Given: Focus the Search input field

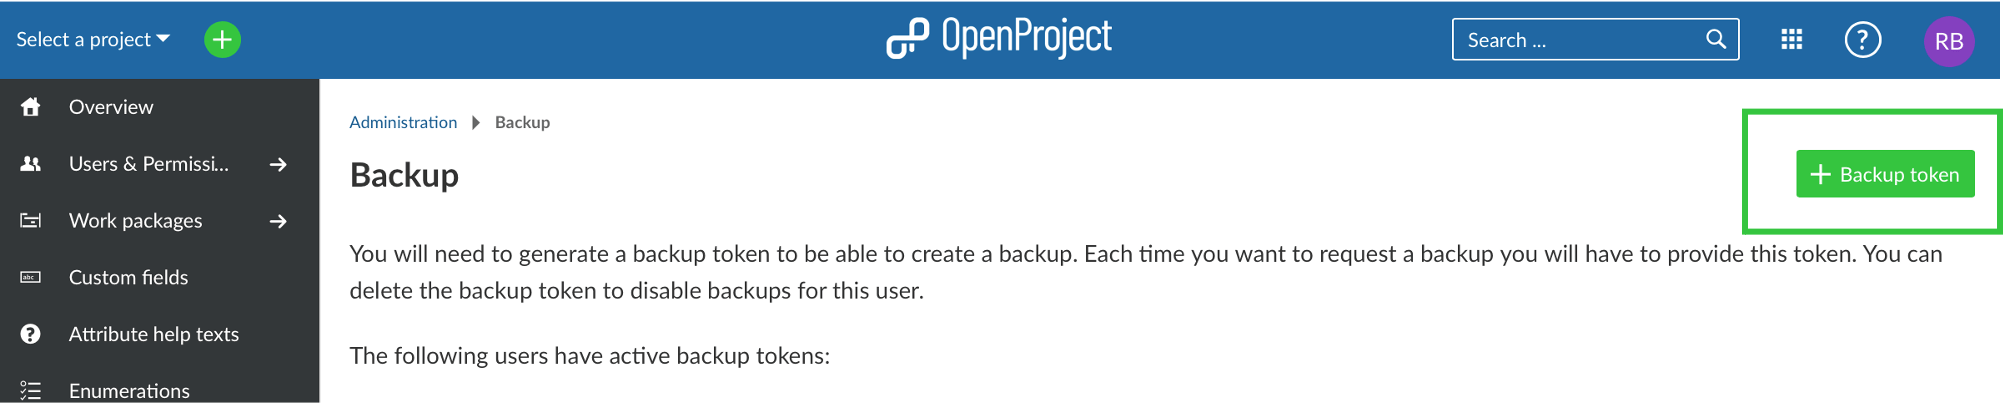Looking at the screenshot, I should [x=1580, y=40].
